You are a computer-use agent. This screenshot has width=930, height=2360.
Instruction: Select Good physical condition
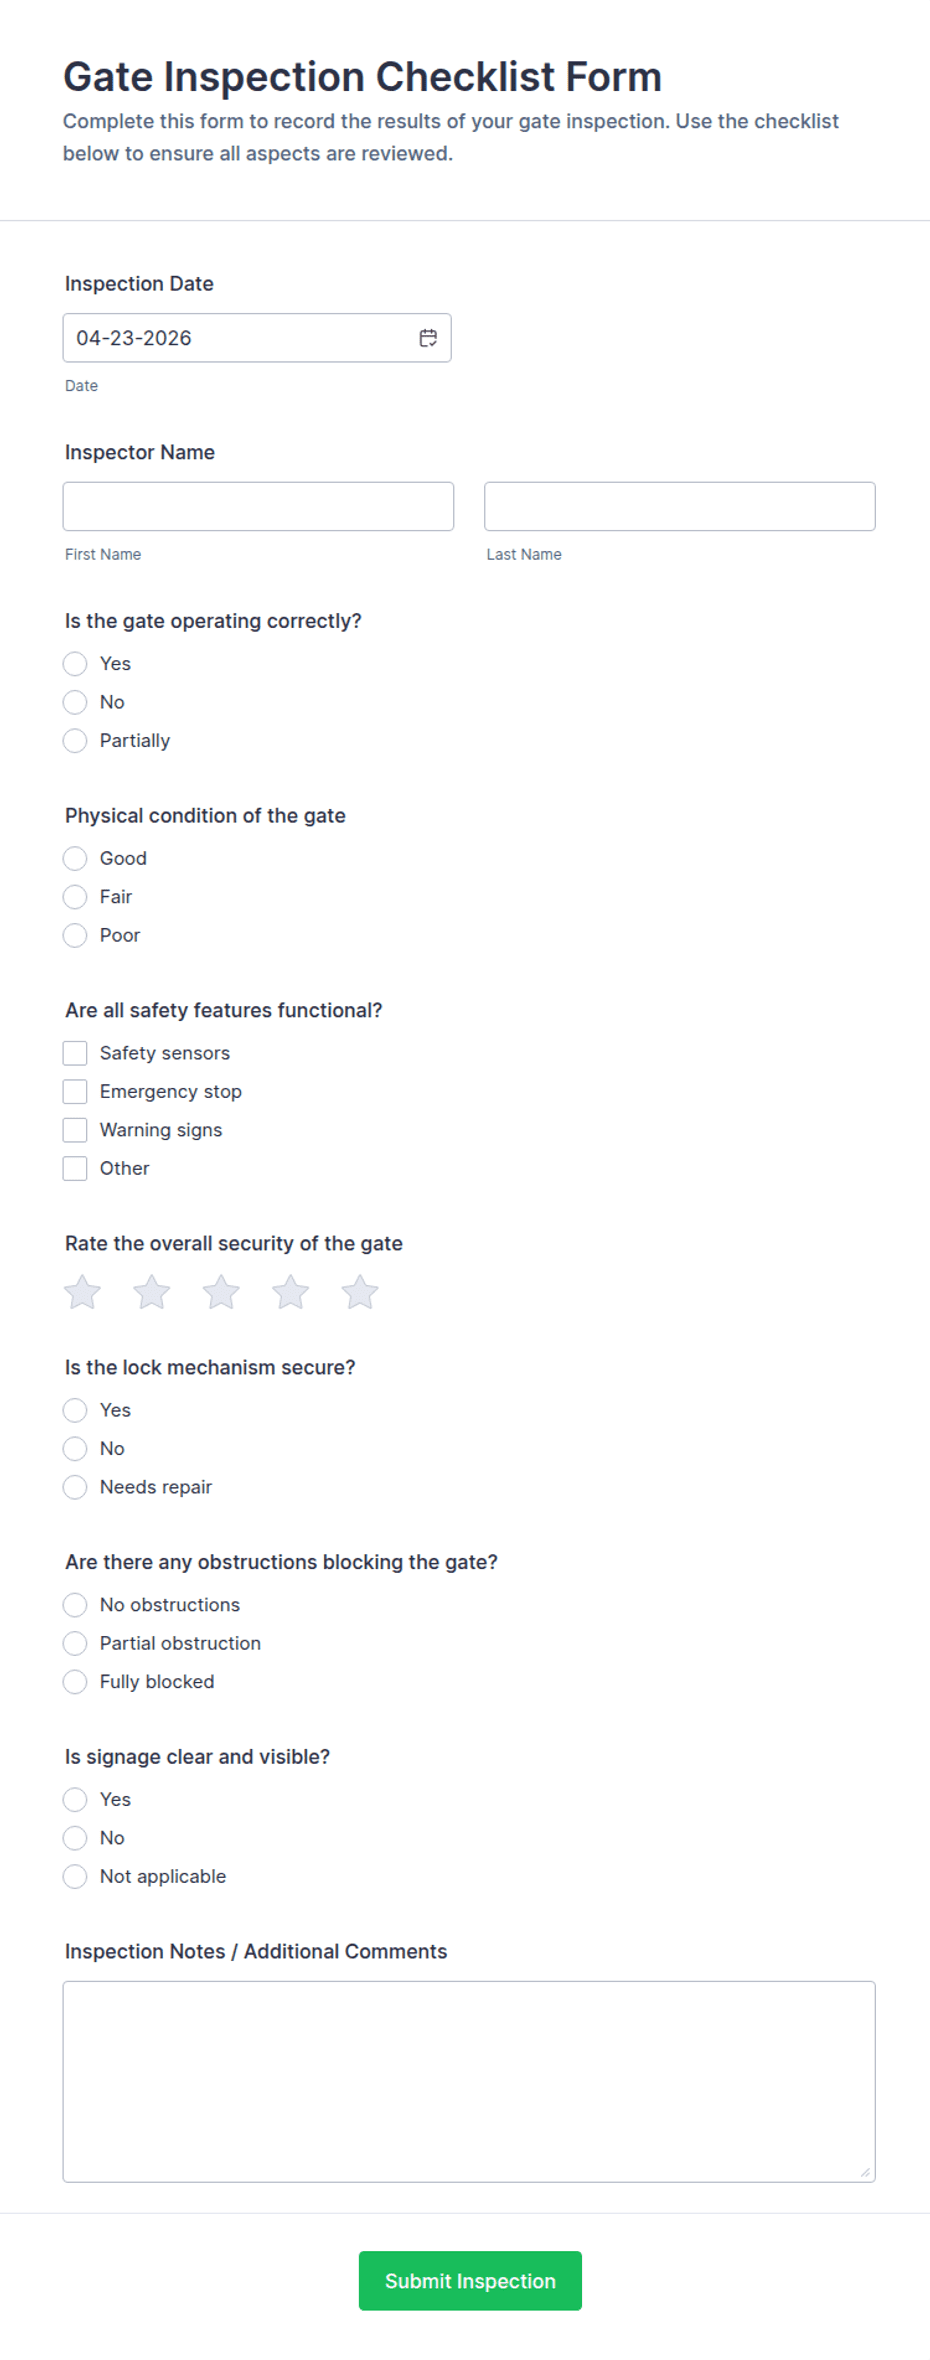pos(75,858)
